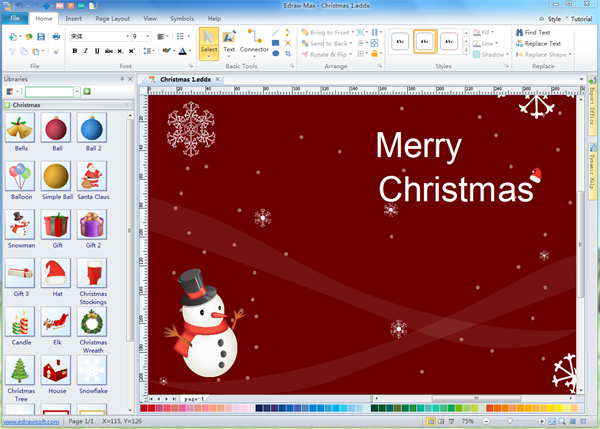Screen dimensions: 600x429
Task: Pick the Elk sleigh shape
Action: point(56,322)
